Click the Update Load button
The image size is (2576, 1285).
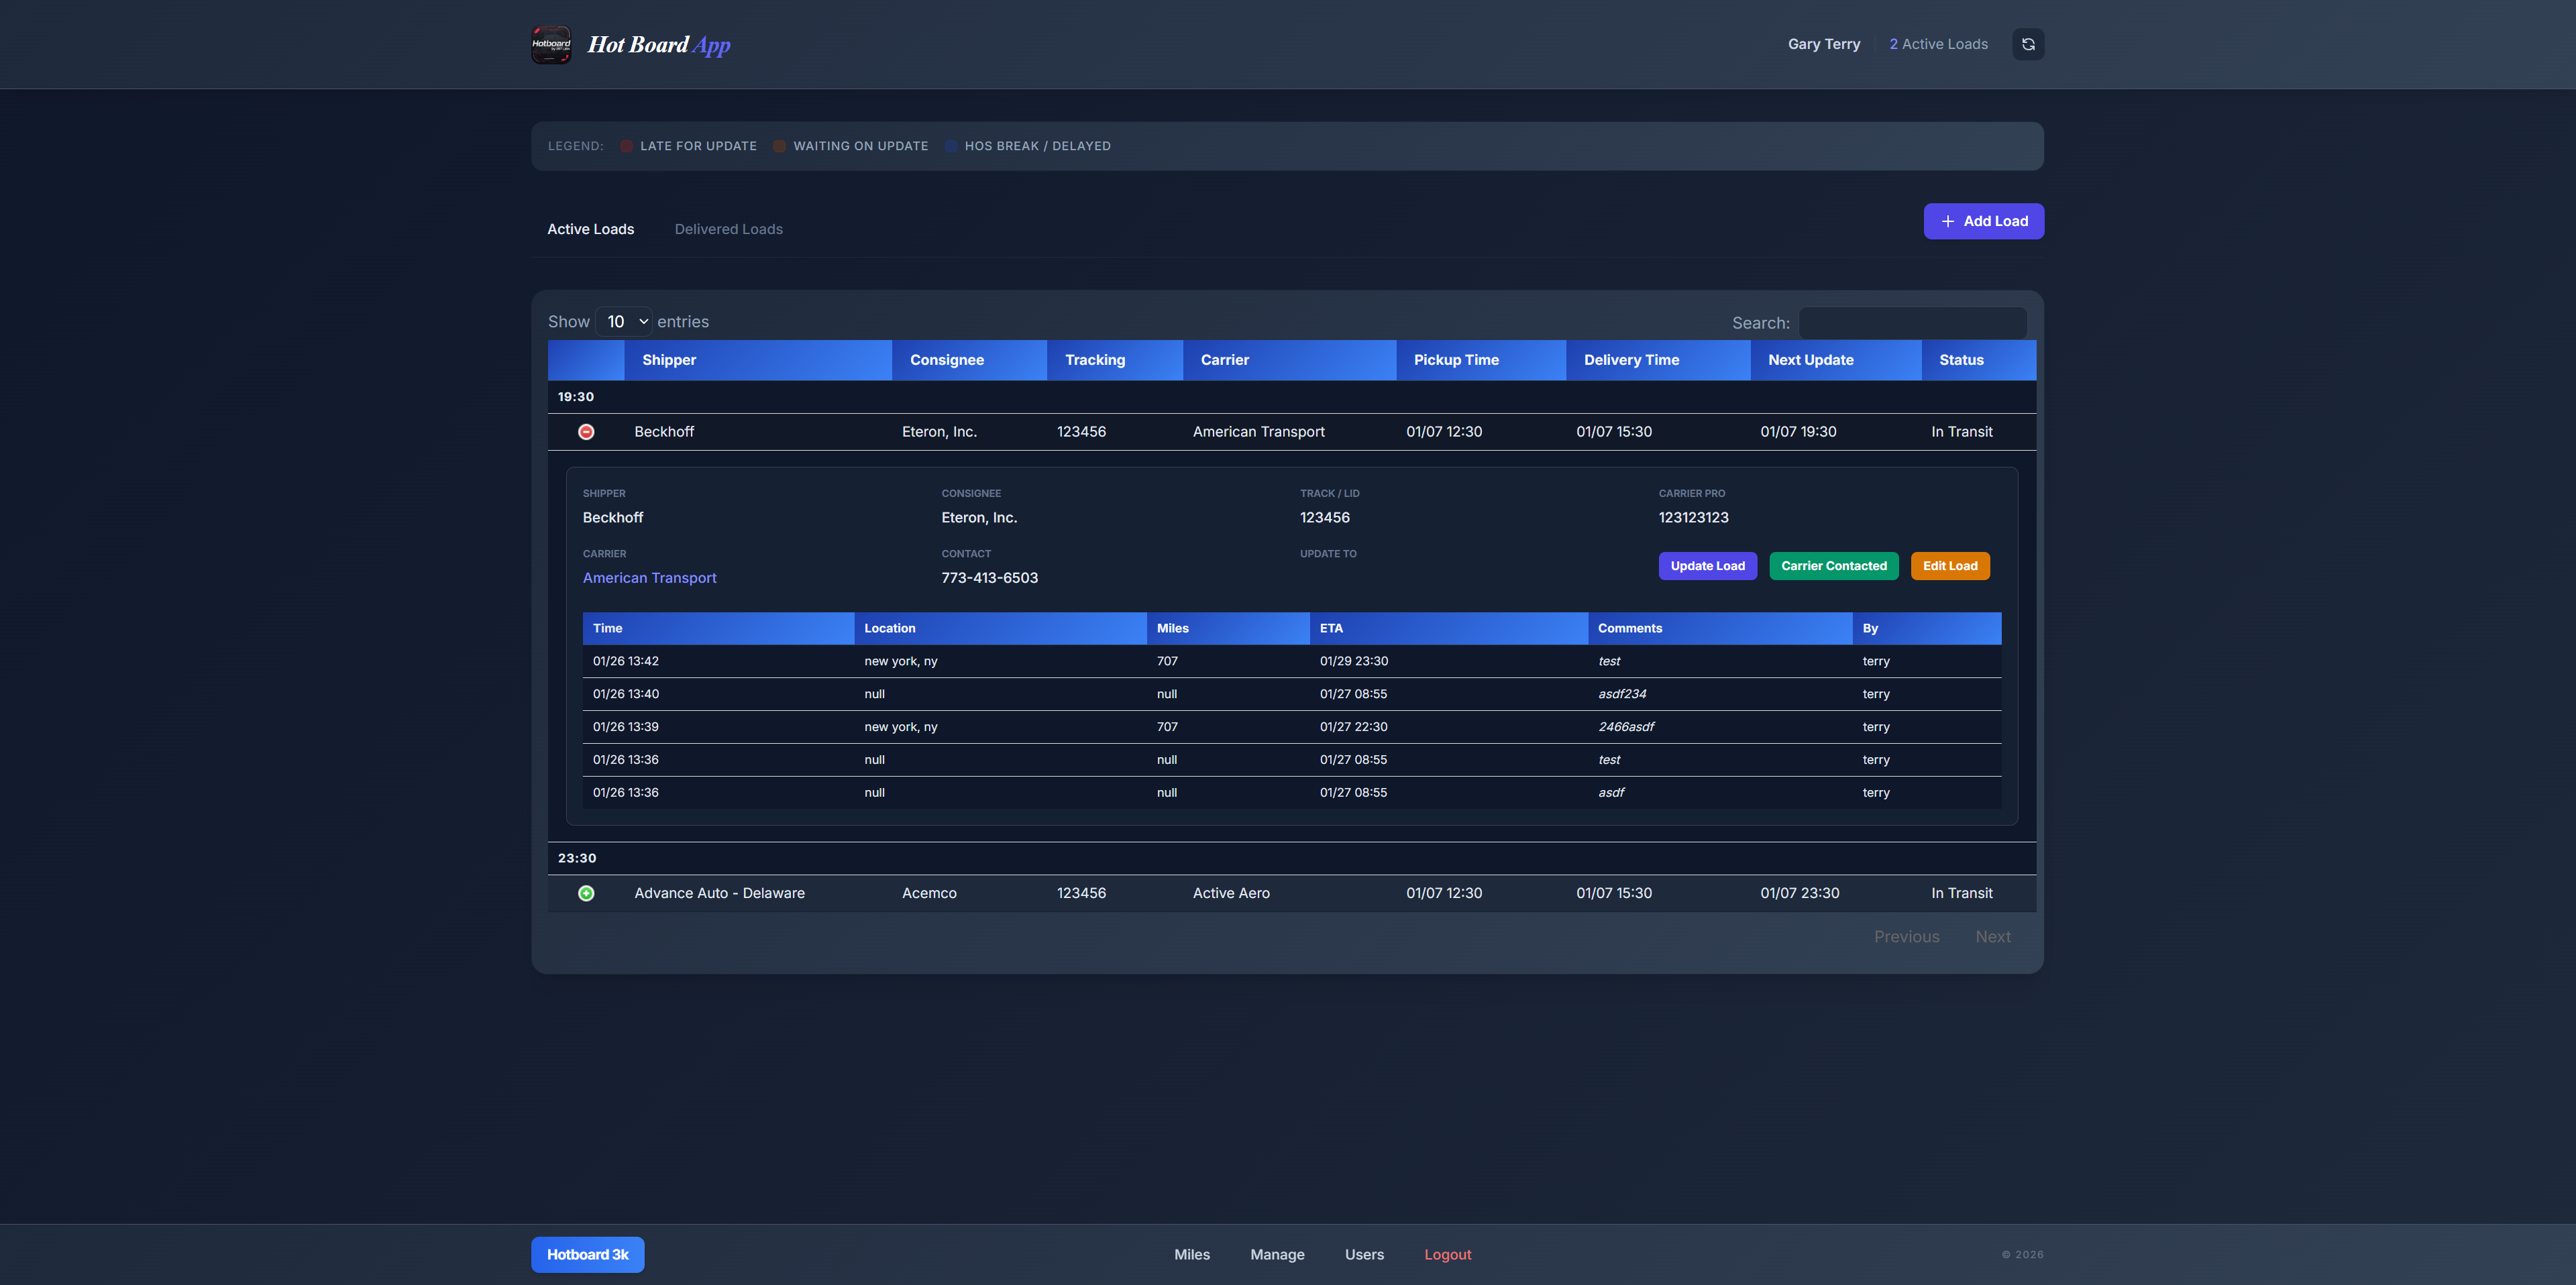1707,565
